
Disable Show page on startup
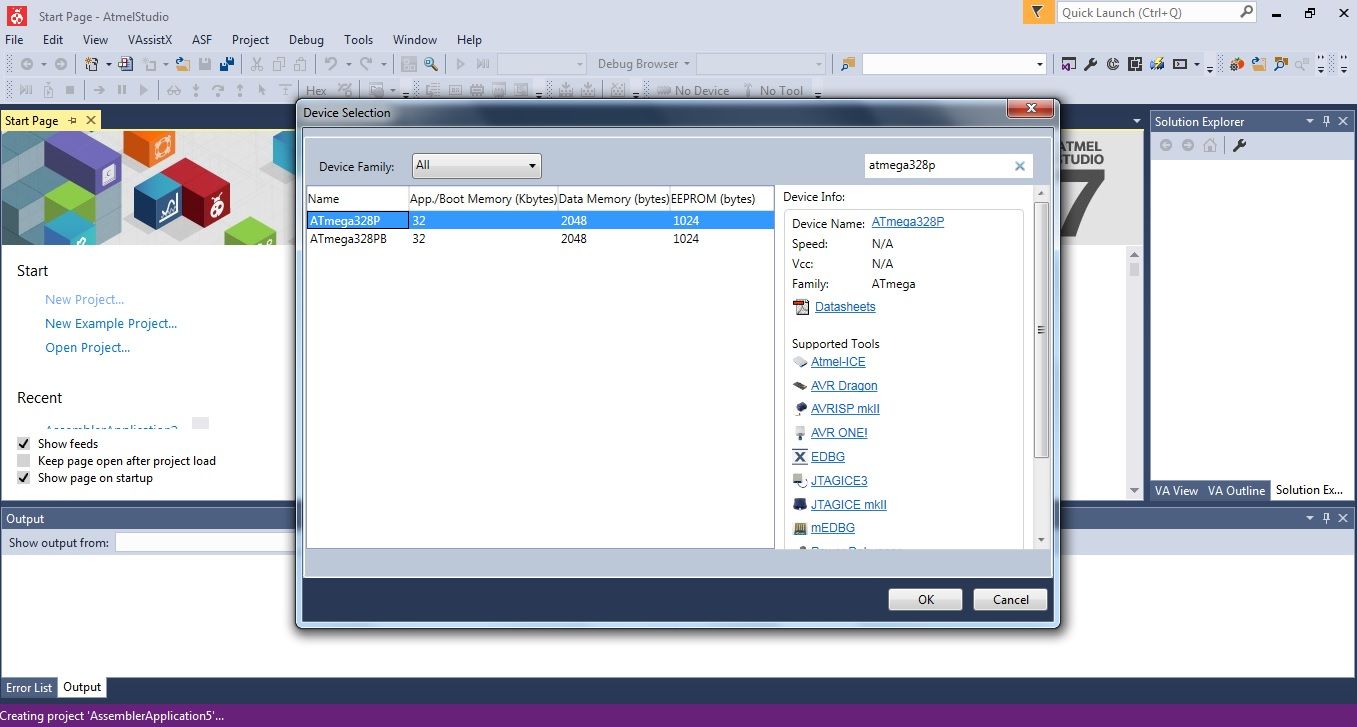[x=22, y=478]
